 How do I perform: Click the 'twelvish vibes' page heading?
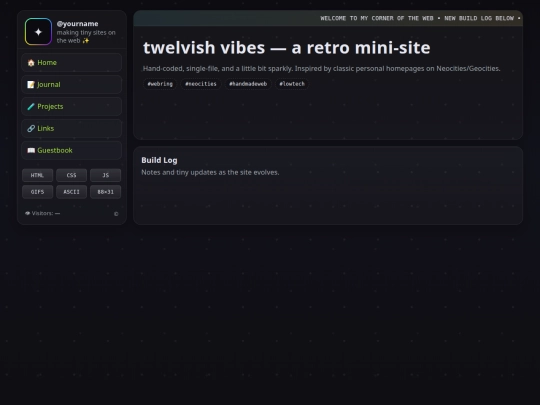click(x=287, y=48)
